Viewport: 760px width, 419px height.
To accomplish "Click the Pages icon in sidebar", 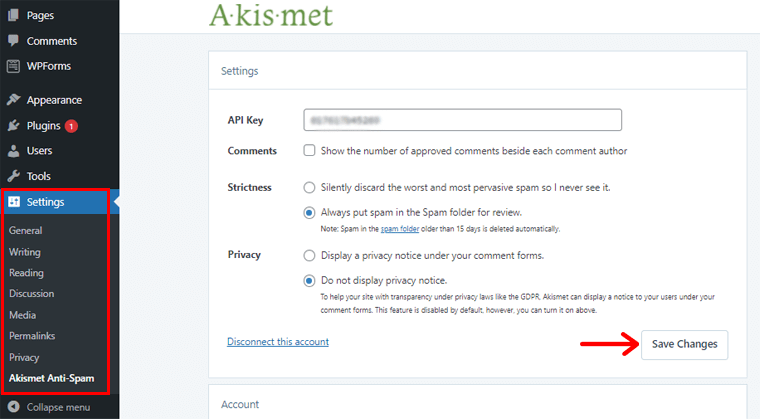I will click(x=13, y=16).
